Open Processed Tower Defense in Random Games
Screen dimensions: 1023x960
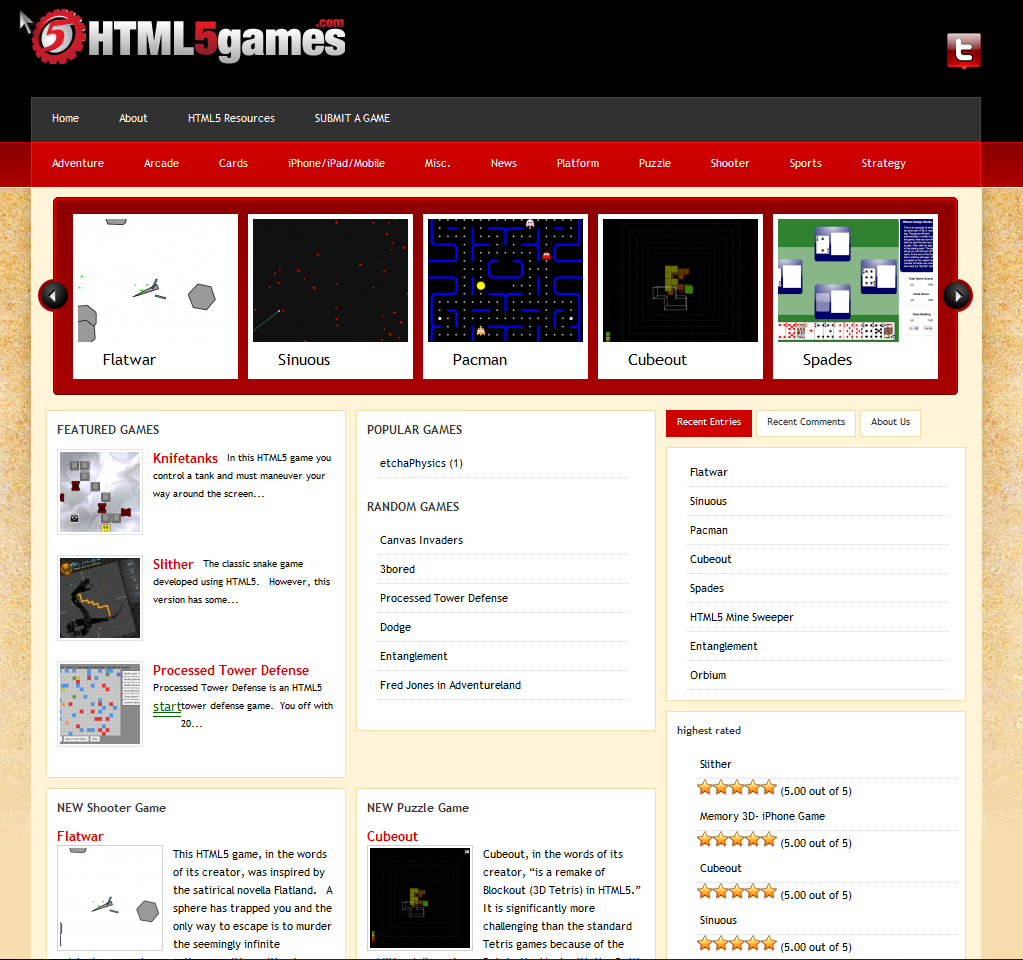[x=444, y=598]
